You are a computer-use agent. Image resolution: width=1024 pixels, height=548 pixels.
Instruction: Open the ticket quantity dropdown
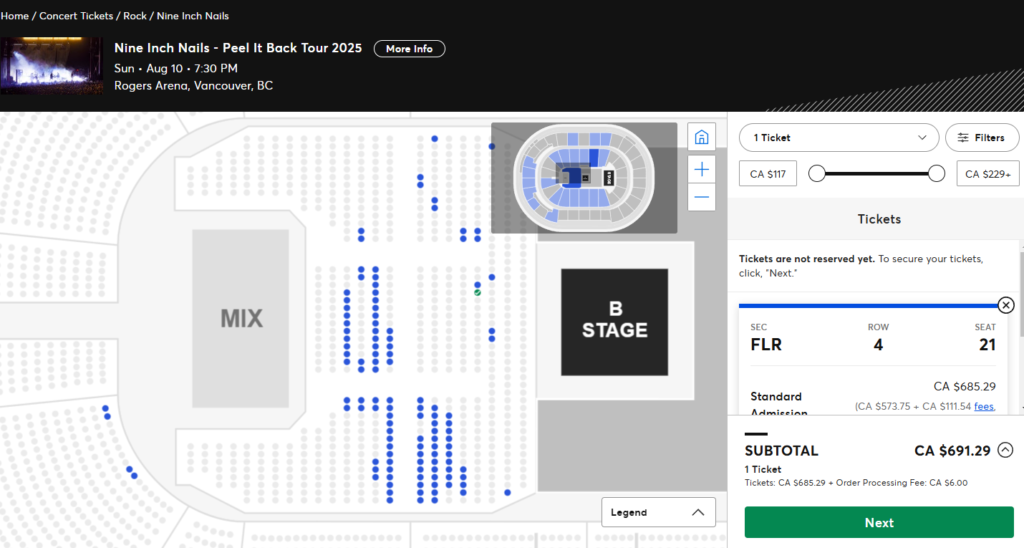839,138
